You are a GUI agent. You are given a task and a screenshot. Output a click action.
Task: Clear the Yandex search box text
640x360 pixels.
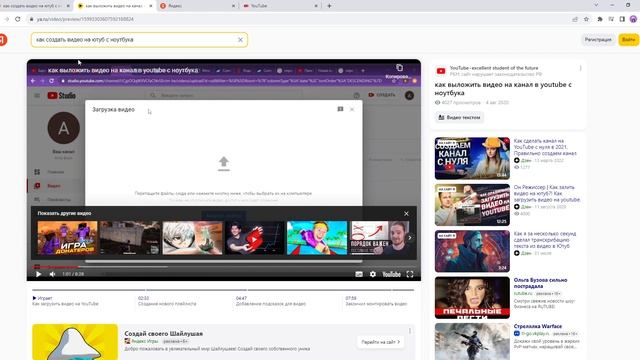[240, 40]
